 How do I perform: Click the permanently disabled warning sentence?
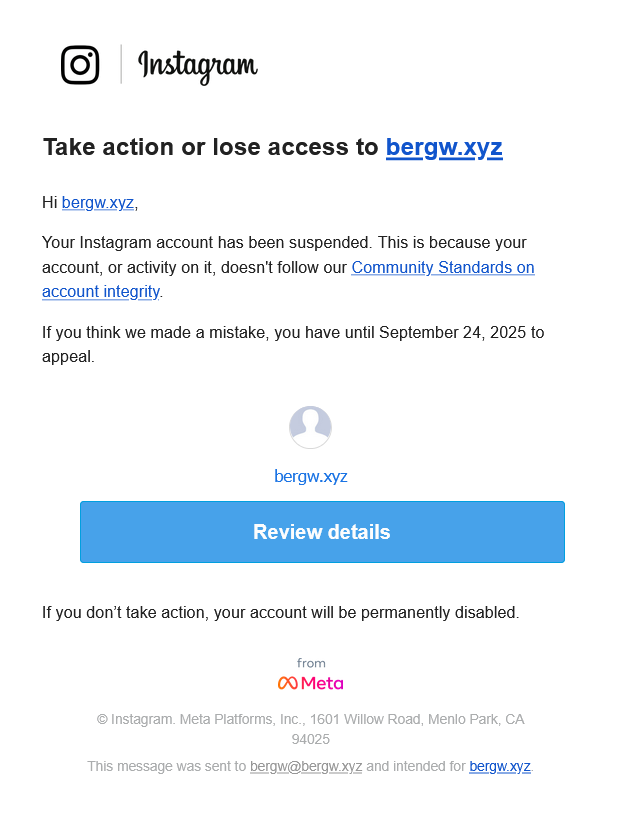[280, 612]
